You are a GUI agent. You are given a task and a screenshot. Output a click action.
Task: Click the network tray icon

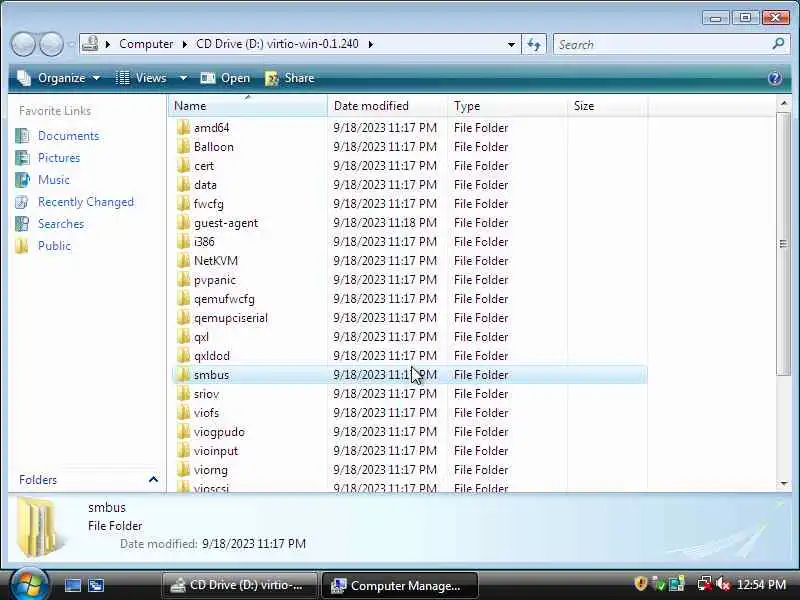[705, 584]
